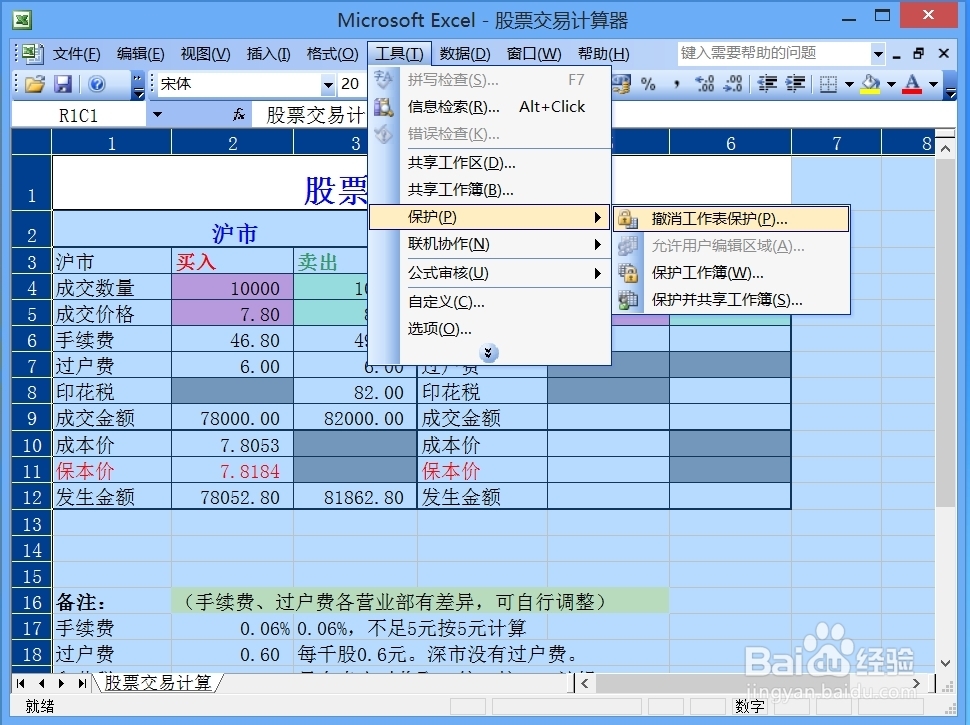This screenshot has height=725, width=970.
Task: Open fill color dropdown arrow
Action: tap(891, 84)
